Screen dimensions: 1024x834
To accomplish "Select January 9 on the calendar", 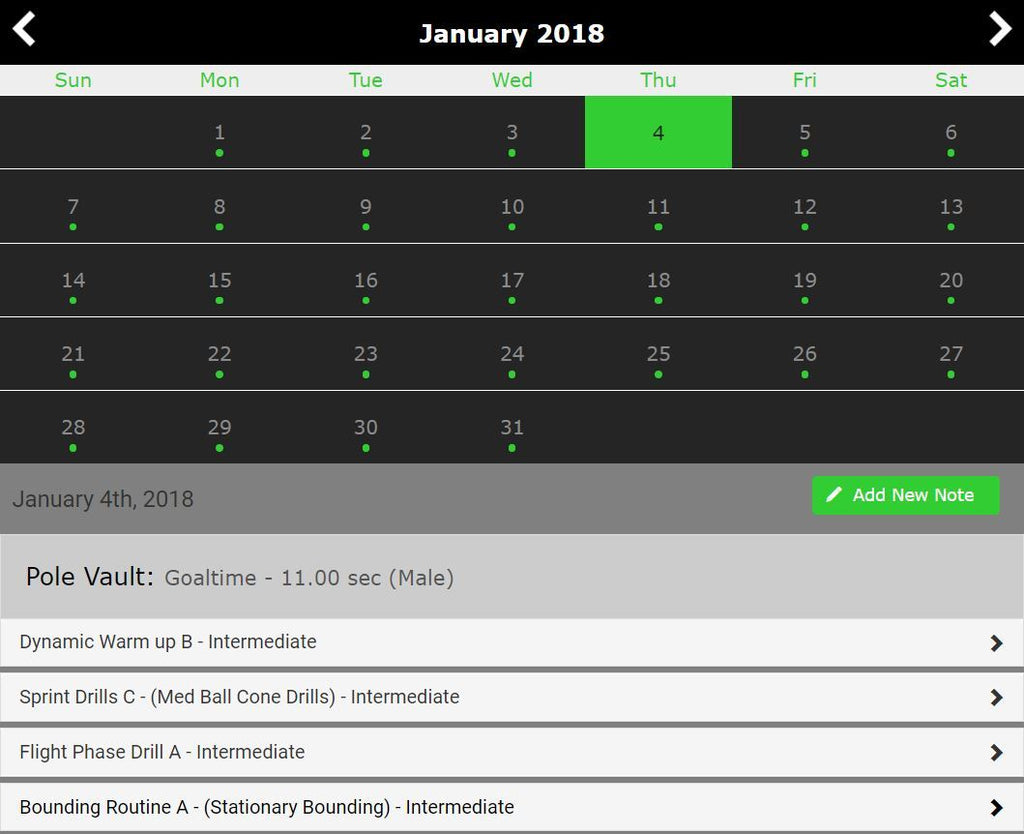I will pyautogui.click(x=366, y=206).
